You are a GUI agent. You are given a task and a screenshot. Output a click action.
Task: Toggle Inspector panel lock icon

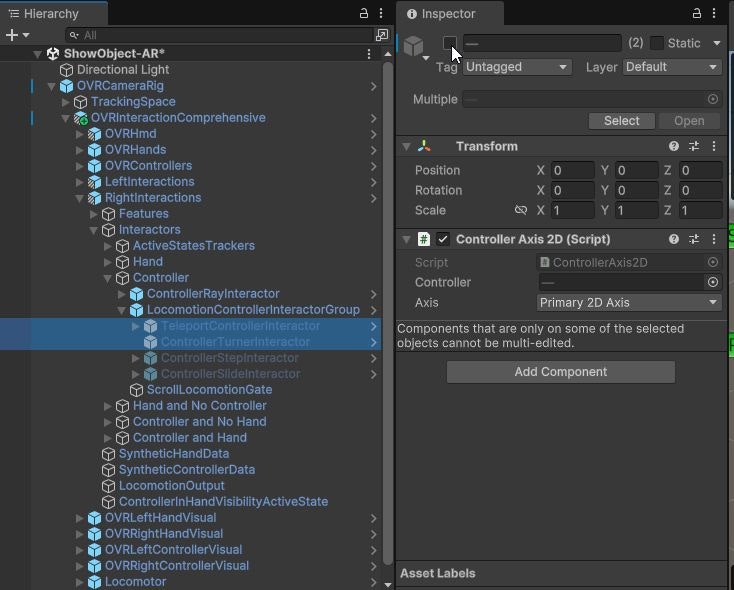[697, 13]
